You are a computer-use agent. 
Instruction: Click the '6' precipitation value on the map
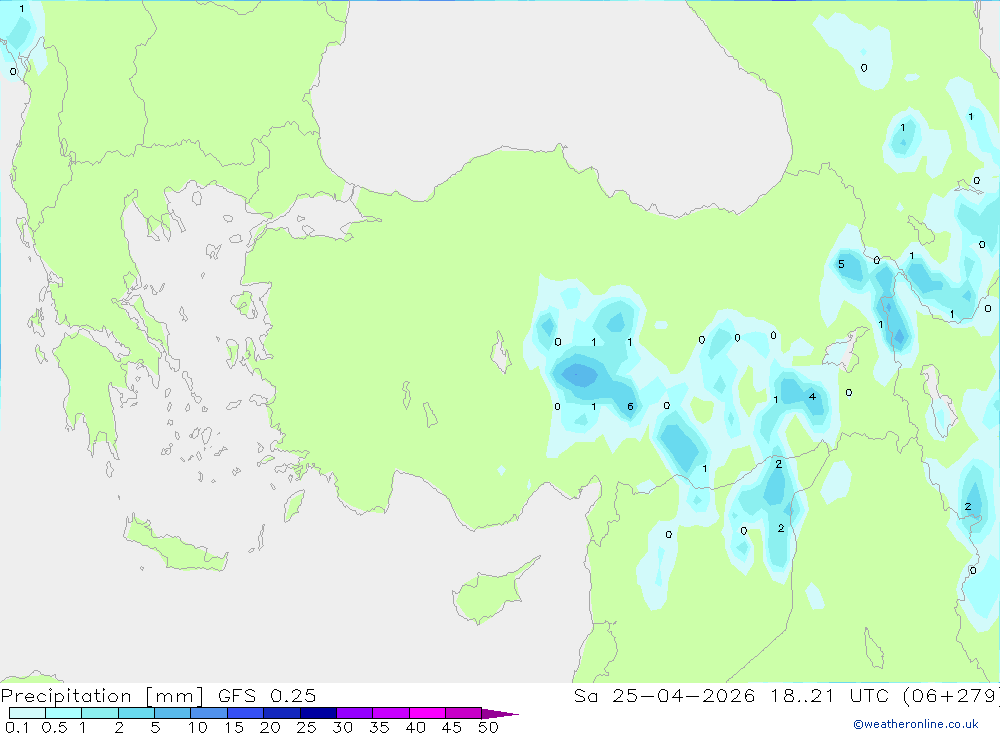630,407
